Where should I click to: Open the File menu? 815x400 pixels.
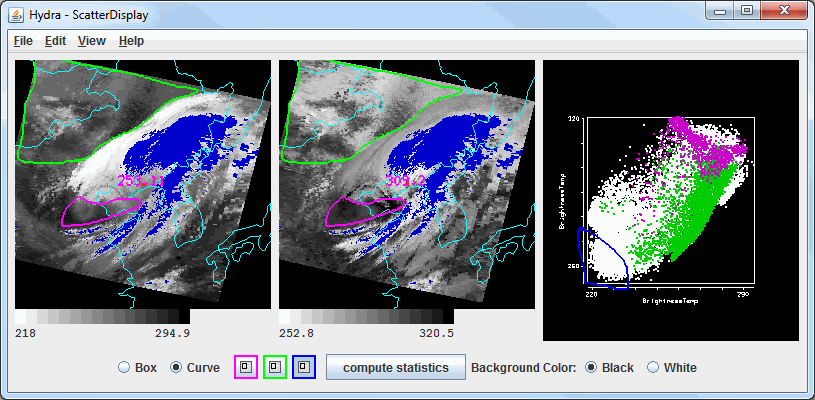tap(23, 41)
